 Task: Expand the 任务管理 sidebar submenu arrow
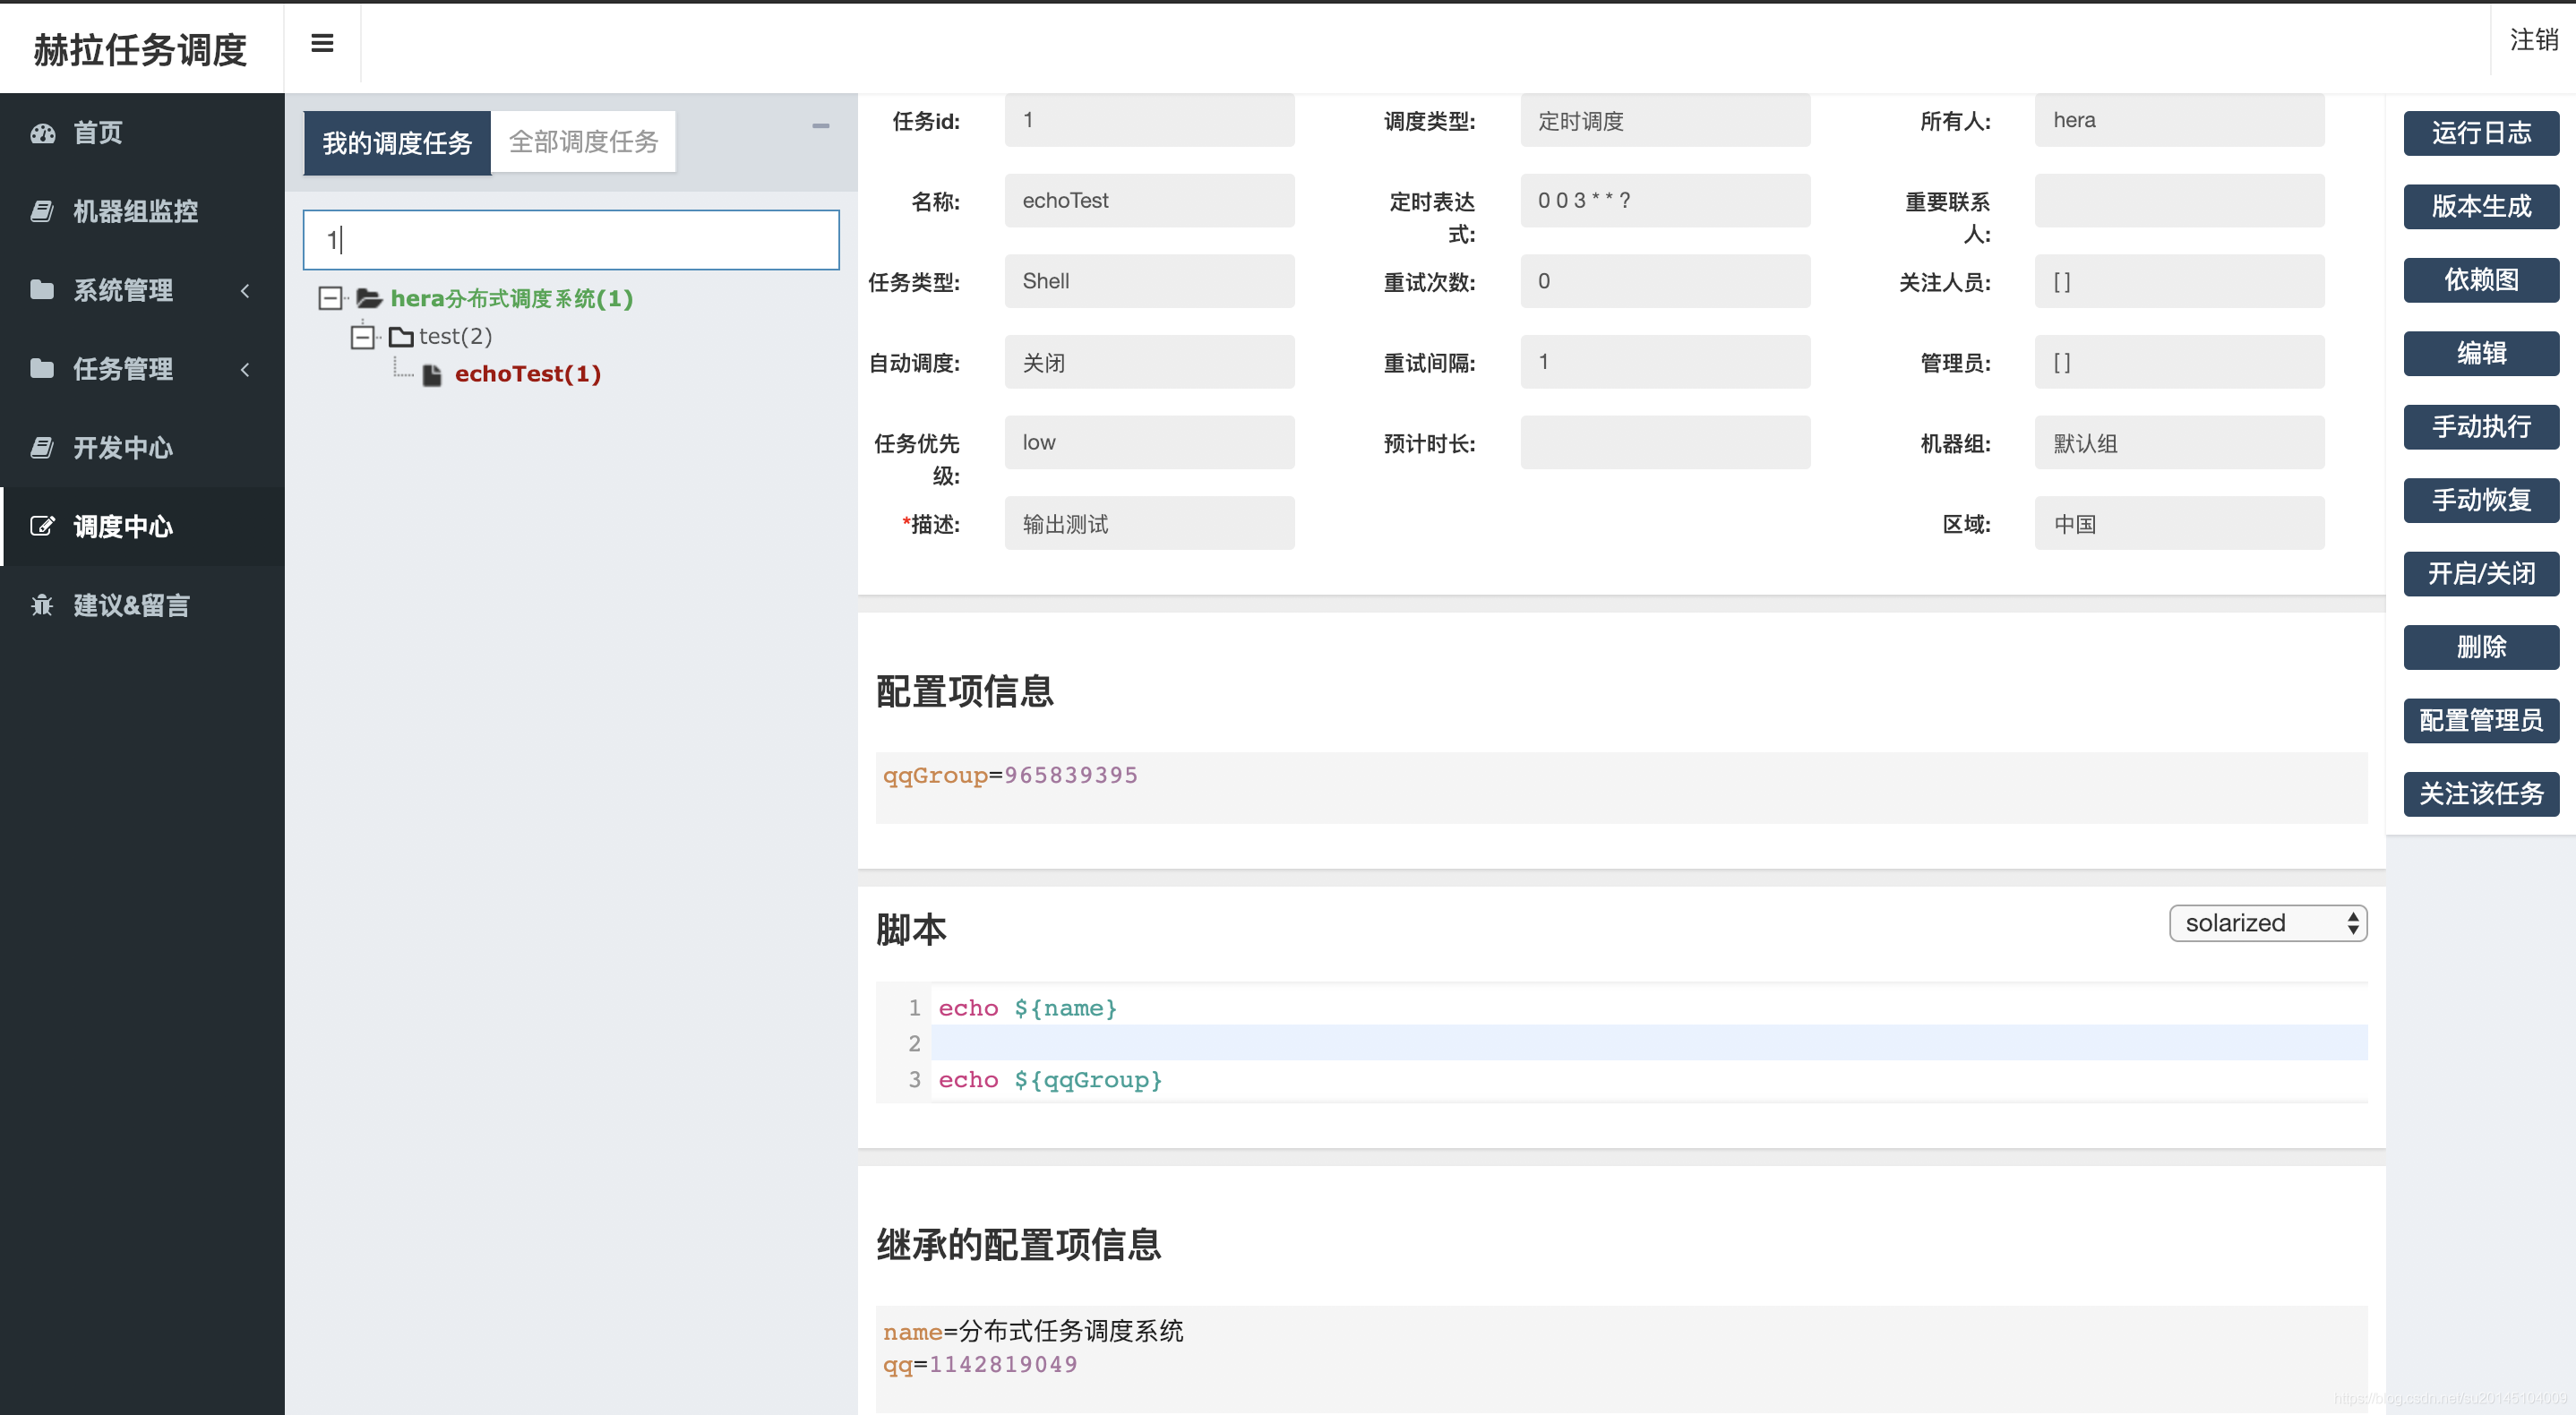[245, 369]
